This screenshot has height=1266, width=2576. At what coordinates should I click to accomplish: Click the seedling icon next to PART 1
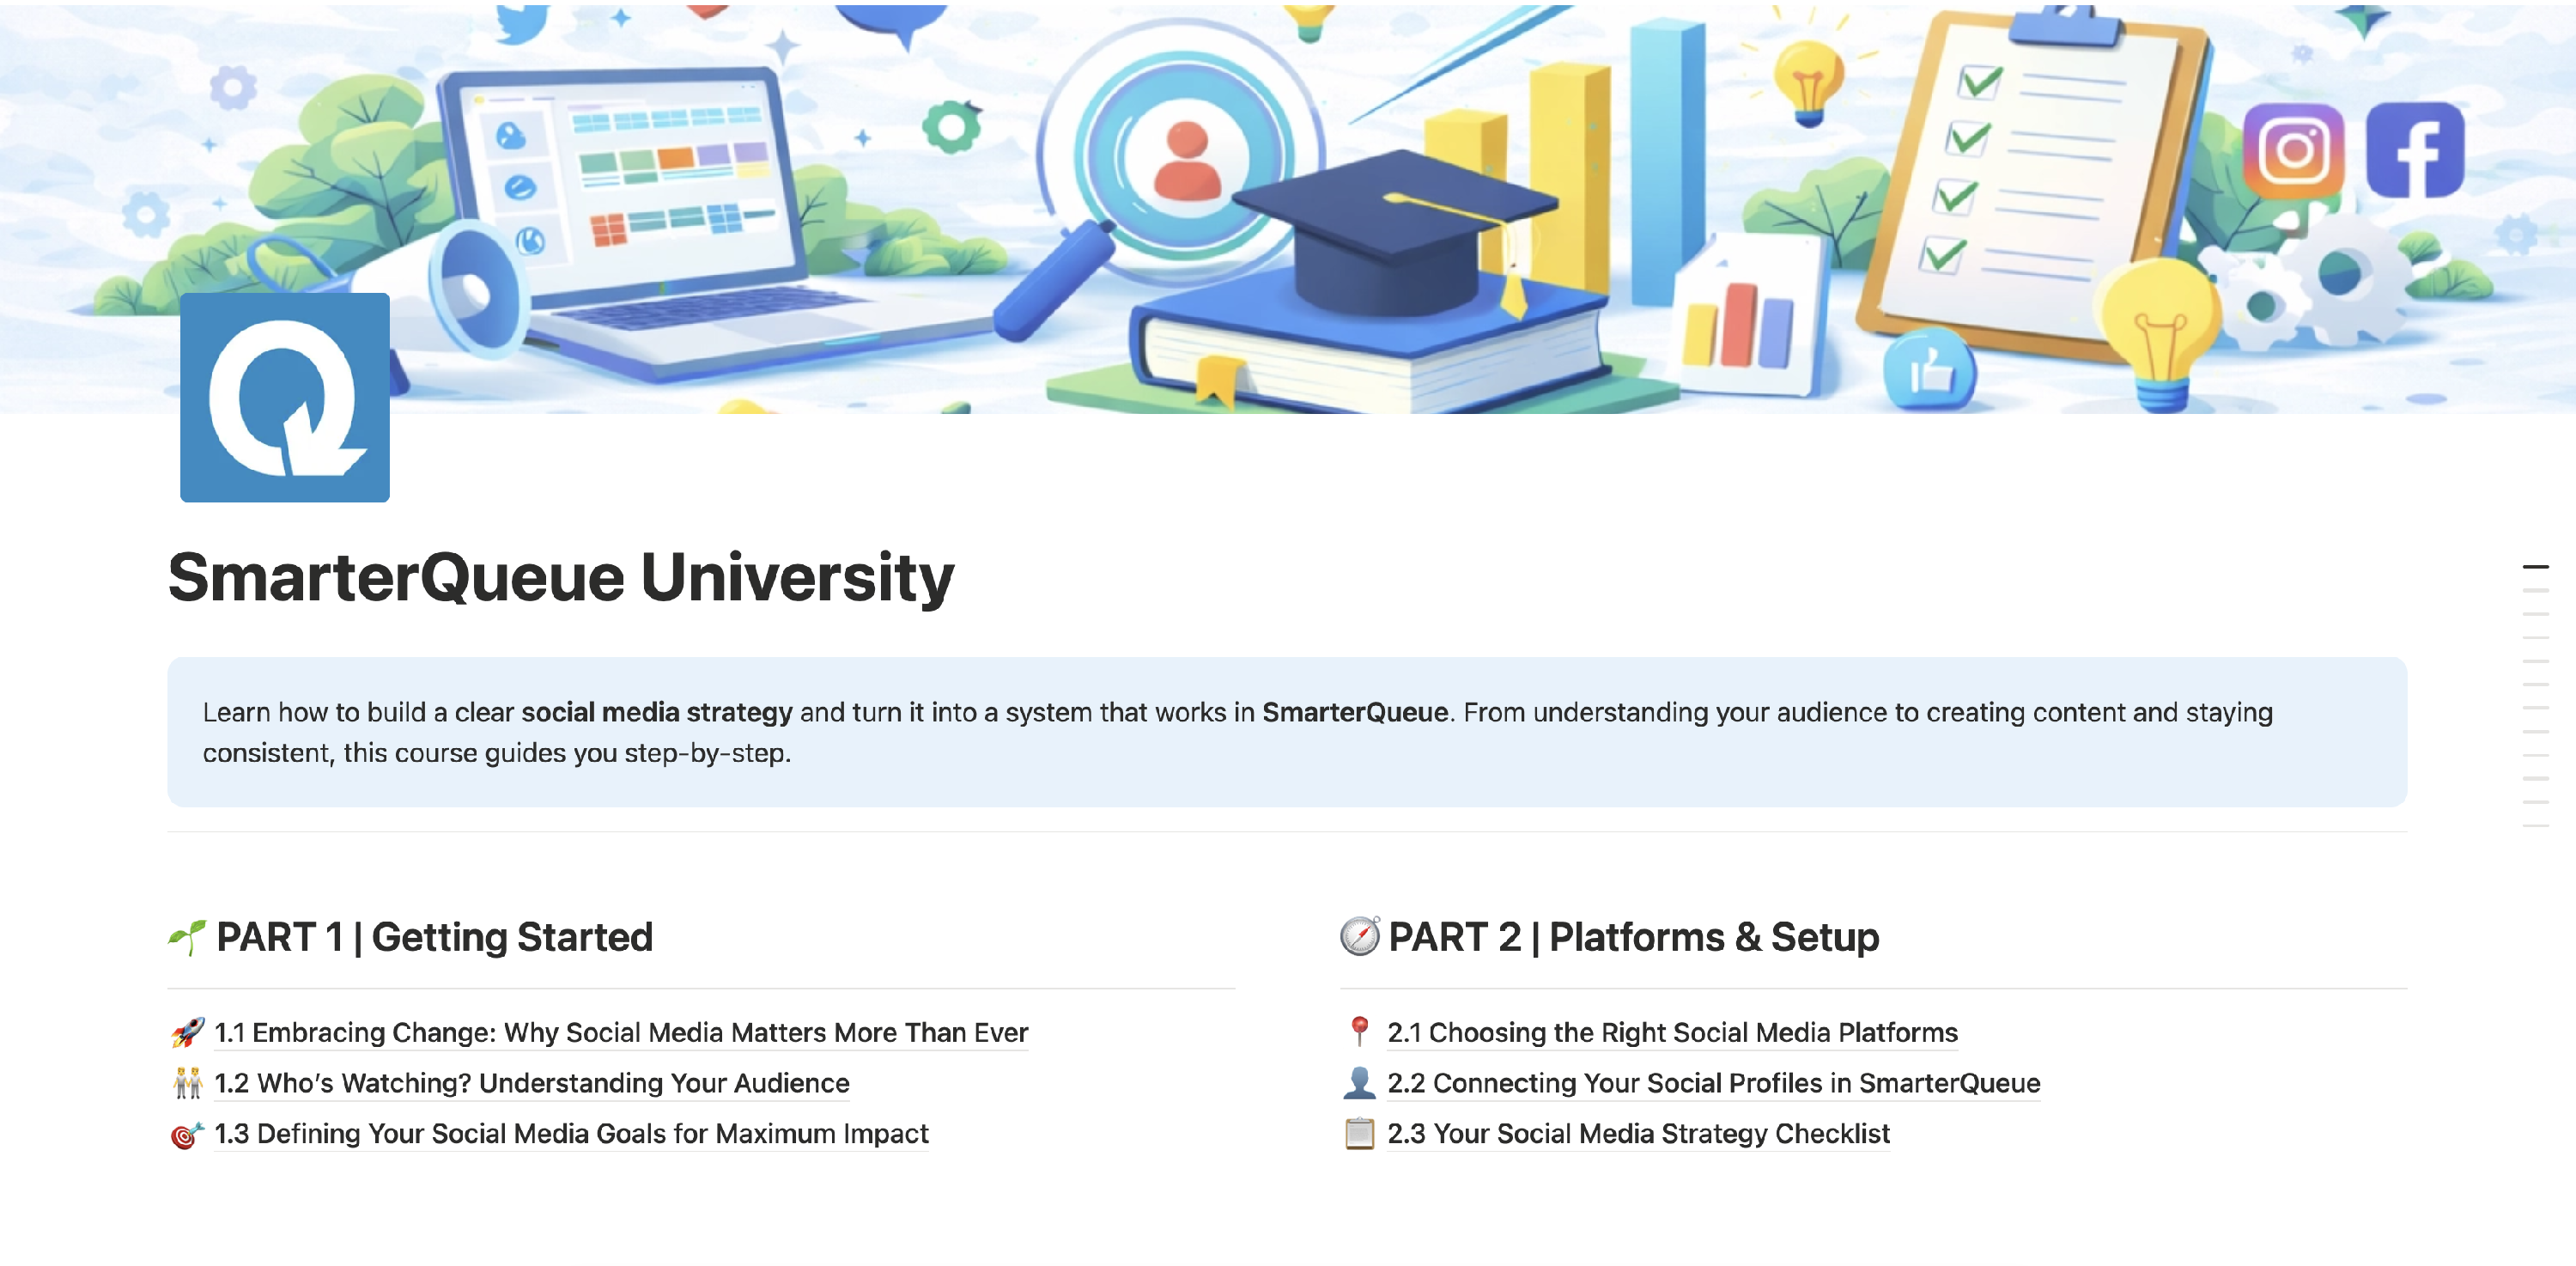pos(187,937)
